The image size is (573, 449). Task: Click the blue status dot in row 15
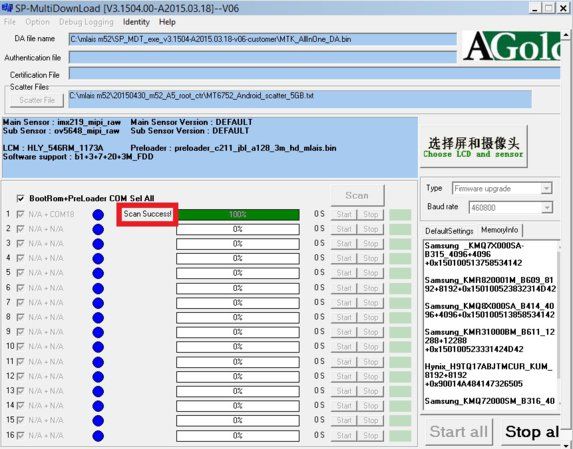(x=98, y=421)
